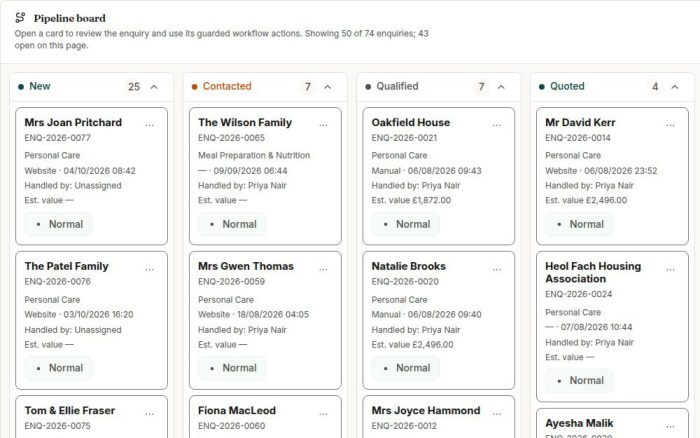Image resolution: width=700 pixels, height=438 pixels.
Task: Click timestamp 06/08/2026 23:52 on David Kerr card
Action: click(x=621, y=171)
